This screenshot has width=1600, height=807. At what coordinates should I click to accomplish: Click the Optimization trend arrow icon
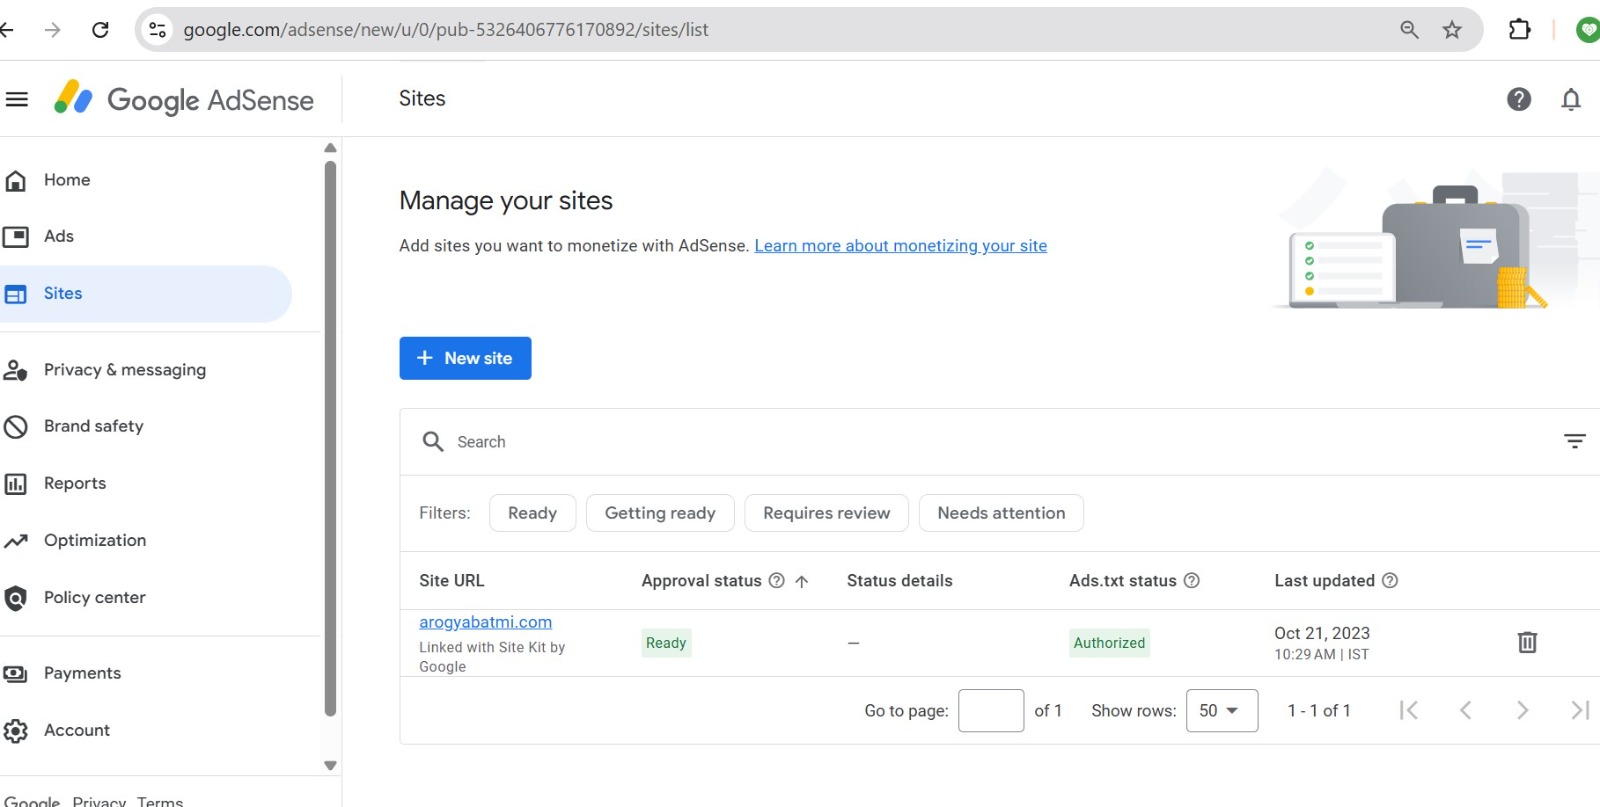[15, 541]
